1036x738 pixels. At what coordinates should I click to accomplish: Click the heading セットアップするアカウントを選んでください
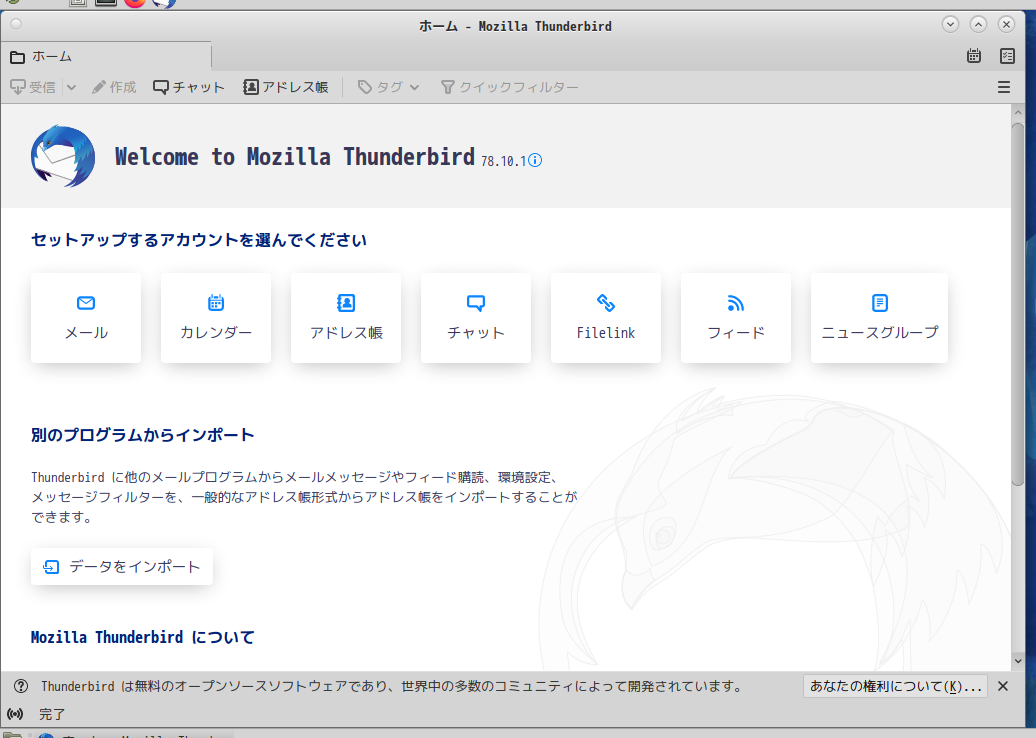pos(199,240)
